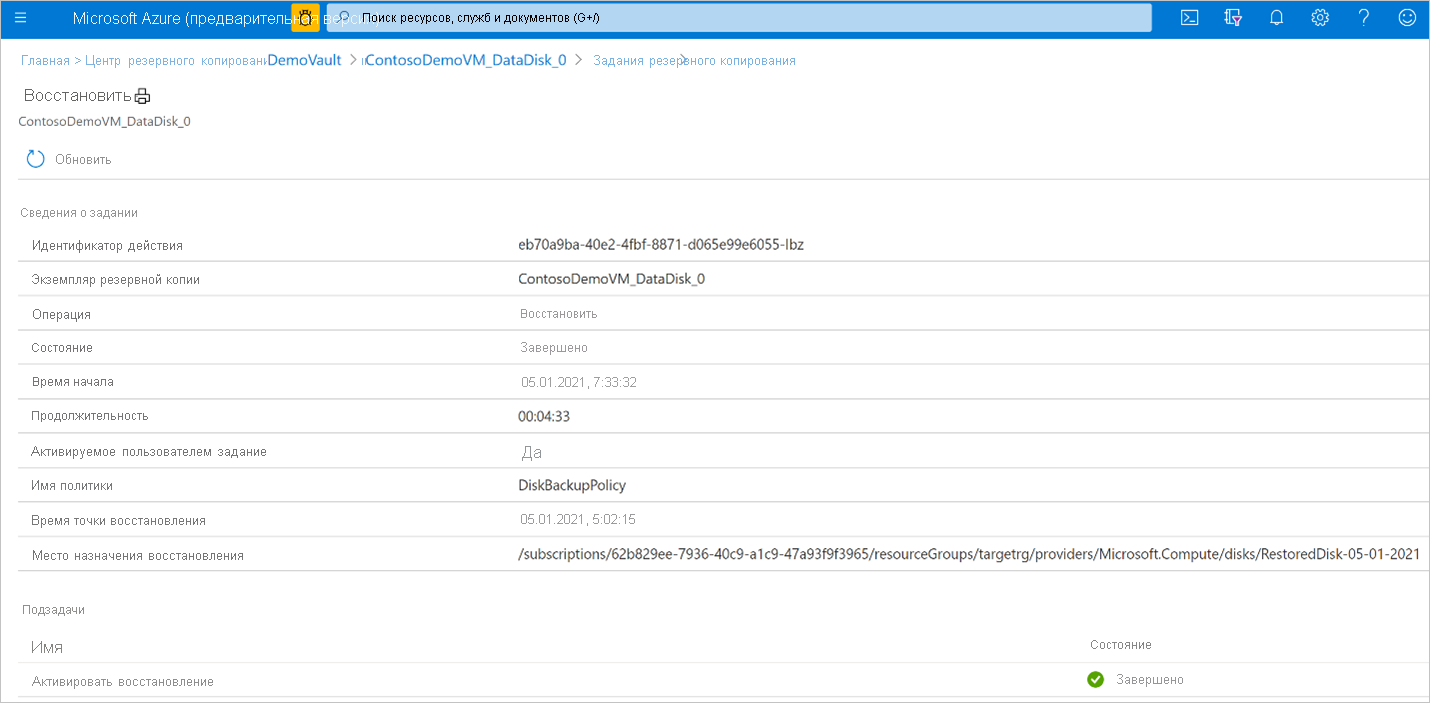Open the help question mark
1430x703 pixels.
point(1364,18)
